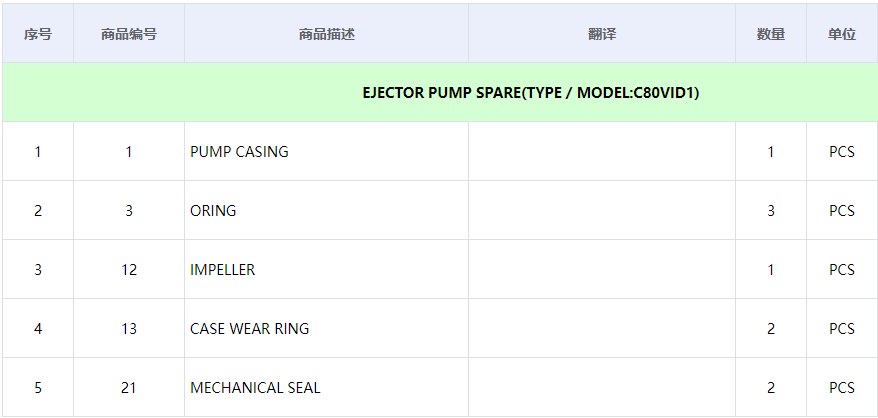The width and height of the screenshot is (878, 418).
Task: Click the 商品描述 column header
Action: [x=326, y=34]
